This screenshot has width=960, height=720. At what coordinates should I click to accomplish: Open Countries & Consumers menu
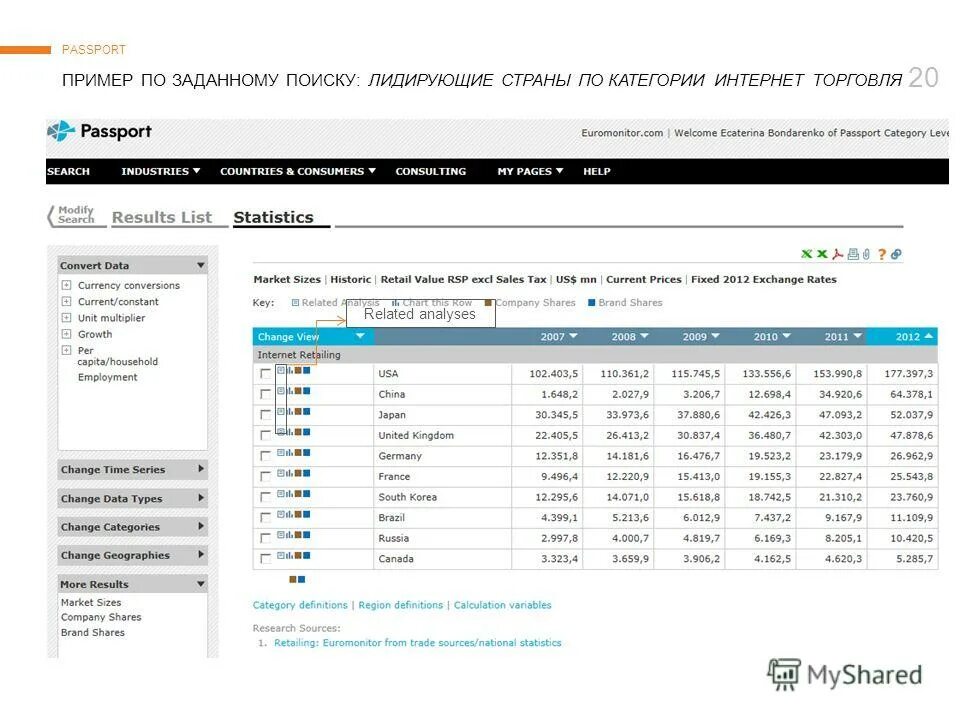[x=298, y=171]
